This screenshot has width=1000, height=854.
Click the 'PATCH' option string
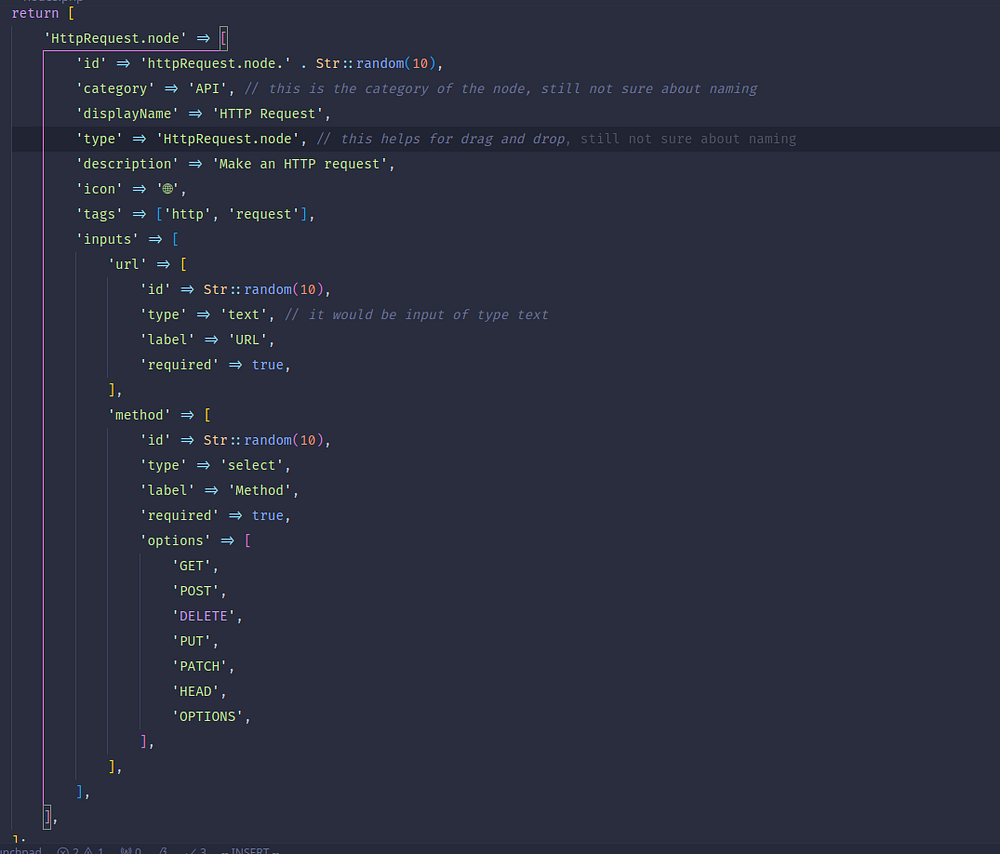click(x=200, y=666)
